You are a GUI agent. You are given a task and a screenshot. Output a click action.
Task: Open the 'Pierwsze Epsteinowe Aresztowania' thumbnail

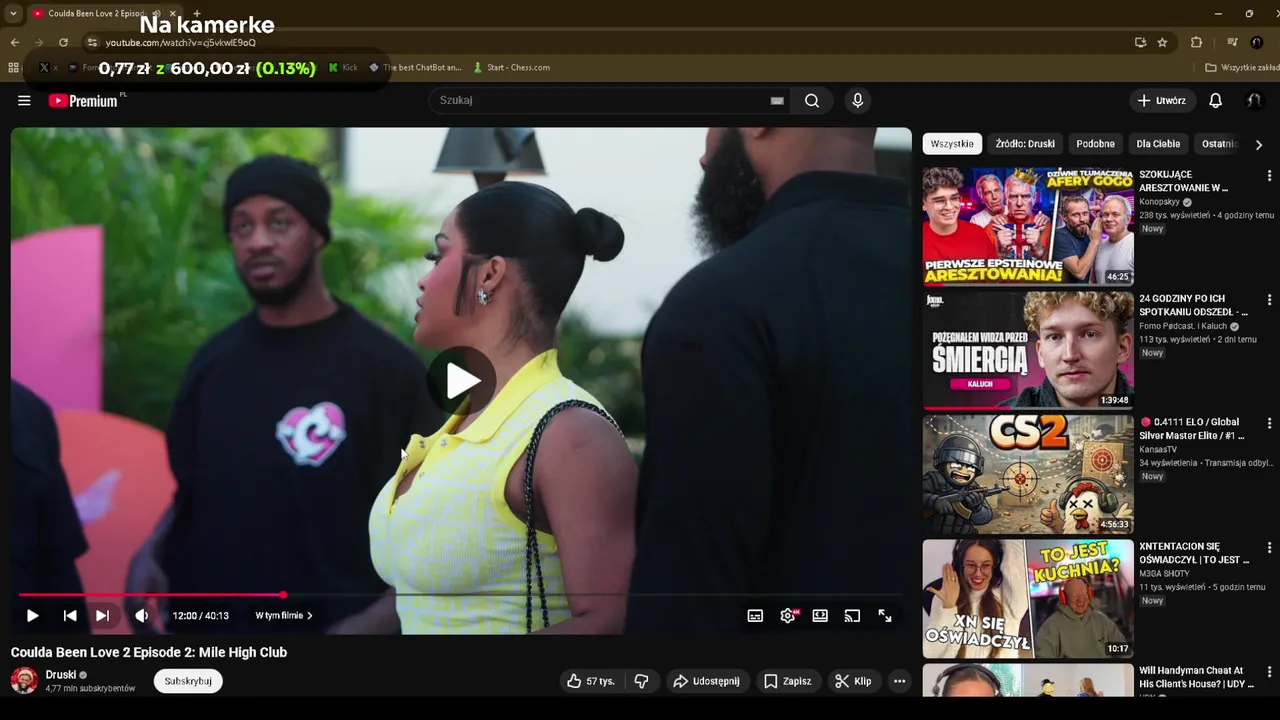(1028, 226)
